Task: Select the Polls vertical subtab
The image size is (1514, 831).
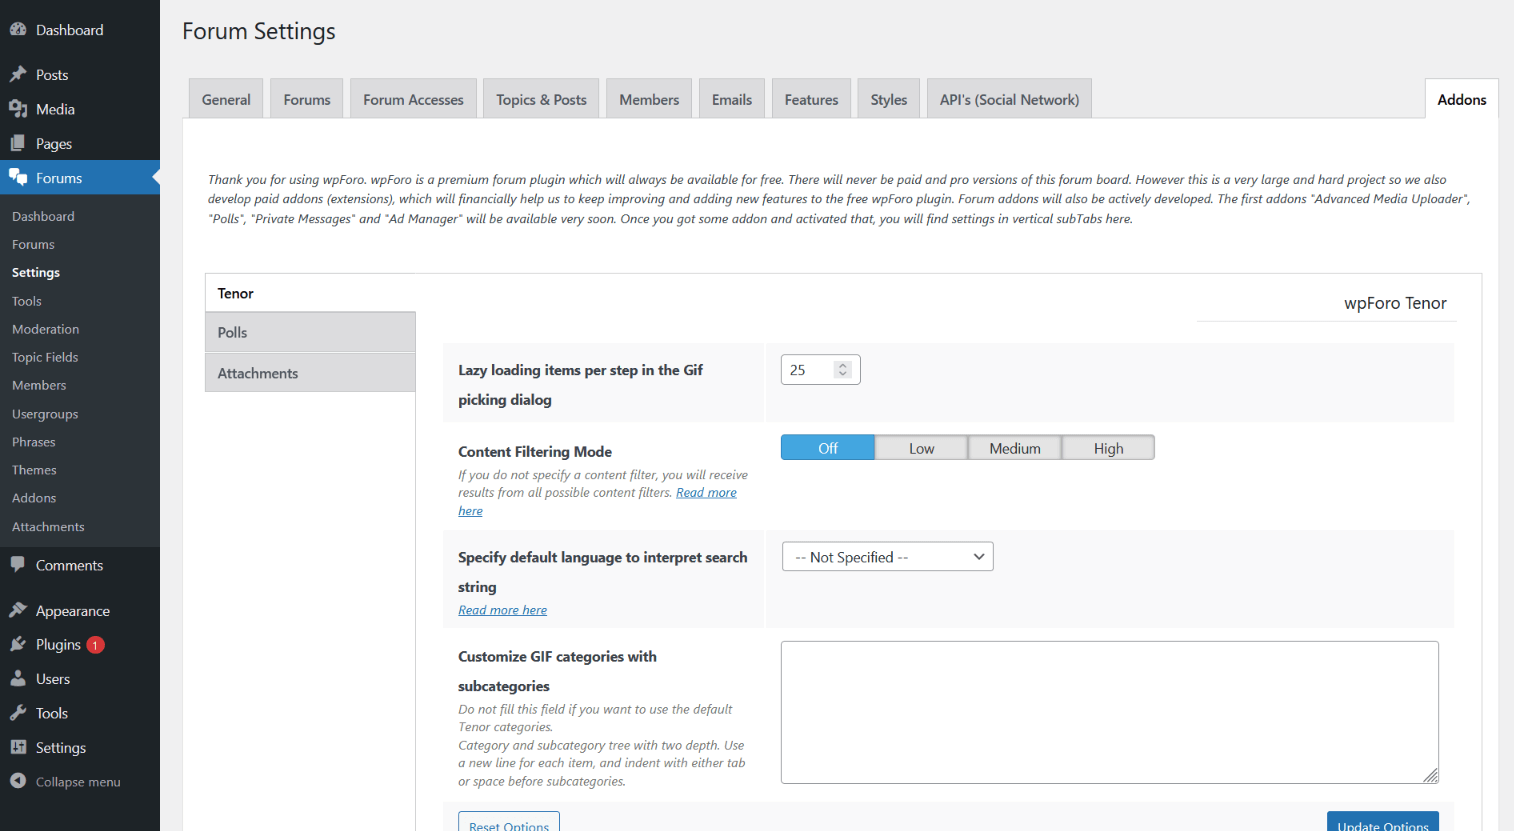Action: [310, 332]
